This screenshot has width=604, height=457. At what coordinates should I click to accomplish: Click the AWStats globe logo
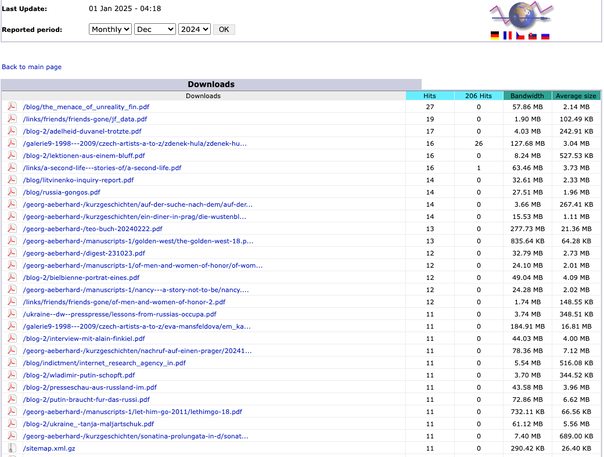521,15
